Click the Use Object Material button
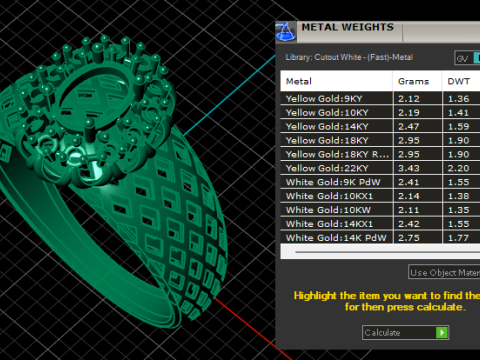 click(x=444, y=272)
